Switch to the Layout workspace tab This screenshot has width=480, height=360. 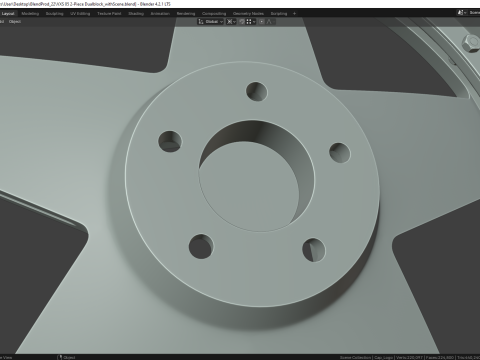[8, 14]
